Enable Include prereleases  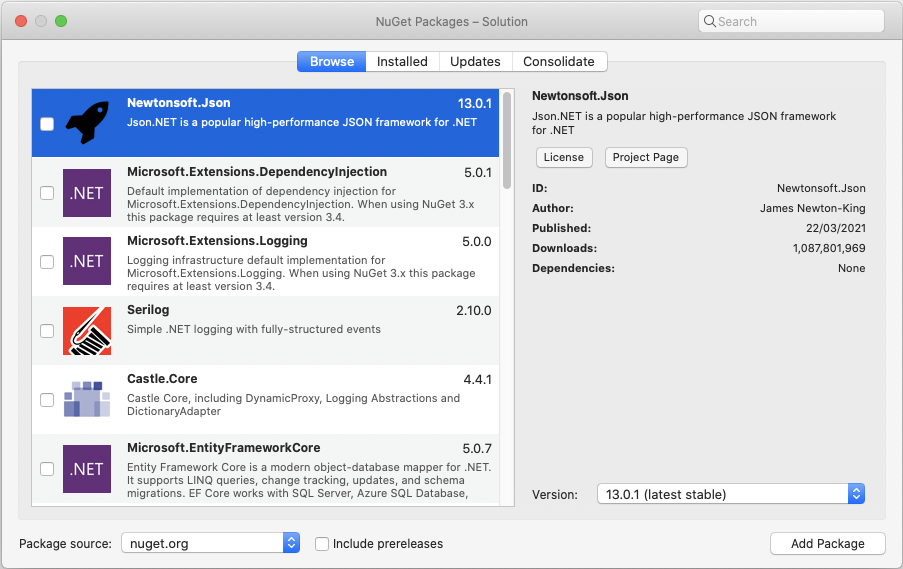click(322, 544)
